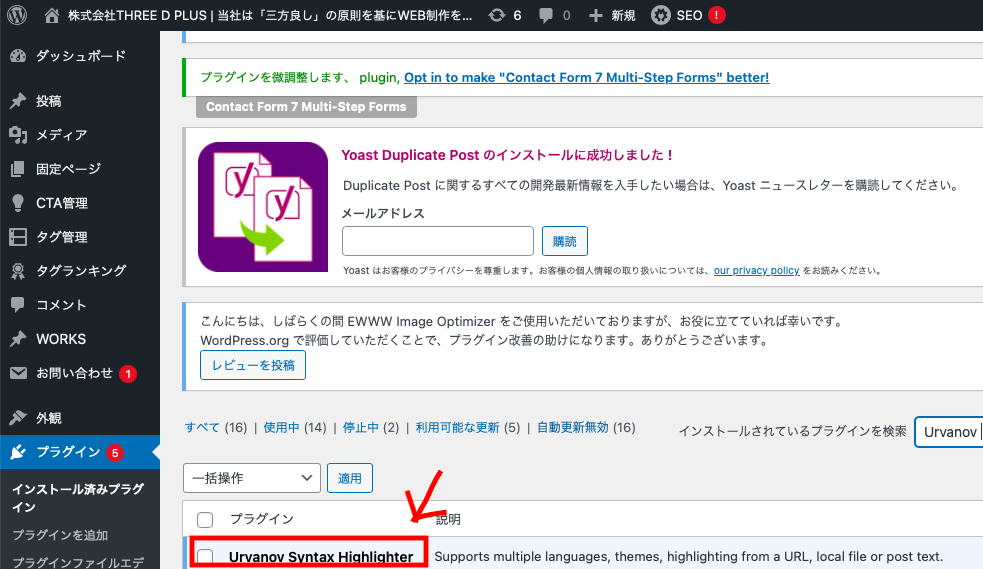
Task: Filter plugins by 停止中 (2)
Action: (371, 427)
